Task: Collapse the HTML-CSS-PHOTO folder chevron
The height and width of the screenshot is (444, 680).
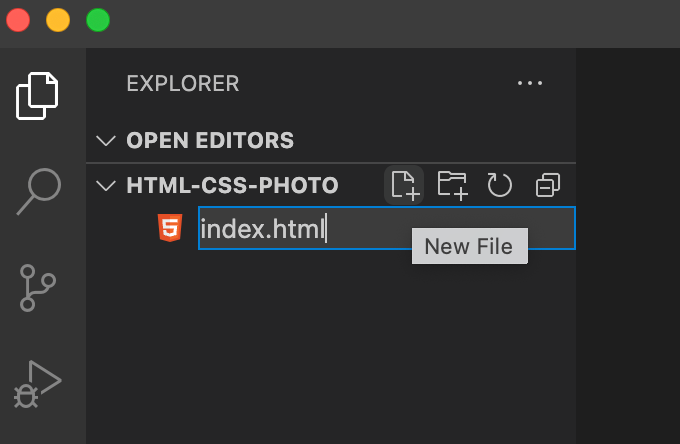Action: [106, 185]
